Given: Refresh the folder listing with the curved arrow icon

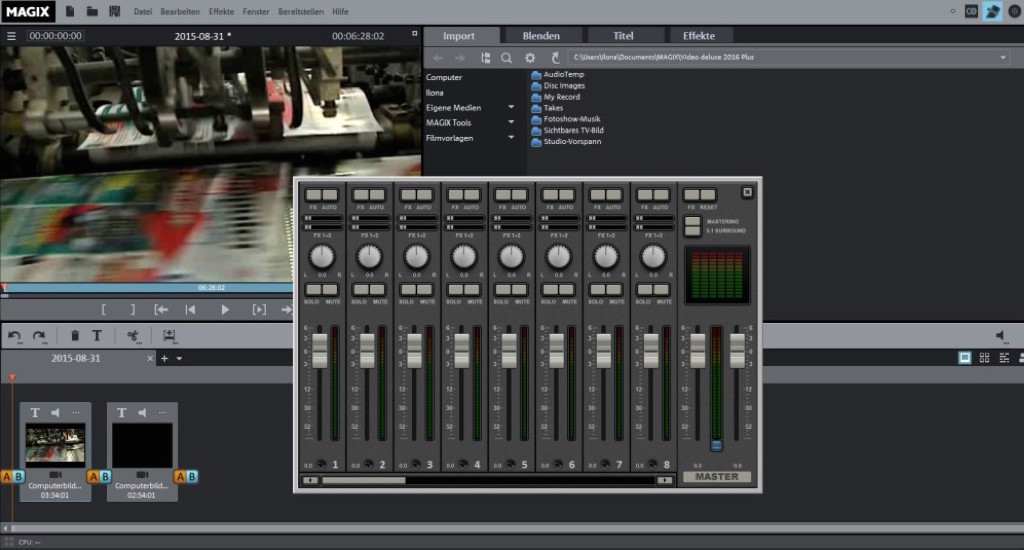Looking at the screenshot, I should click(x=554, y=58).
